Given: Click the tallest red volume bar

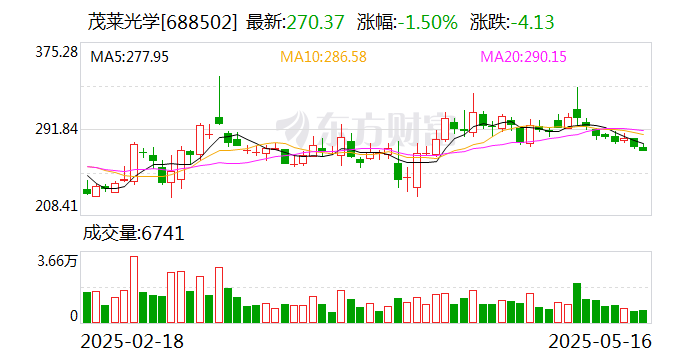Looking at the screenshot, I should pyautogui.click(x=134, y=290).
